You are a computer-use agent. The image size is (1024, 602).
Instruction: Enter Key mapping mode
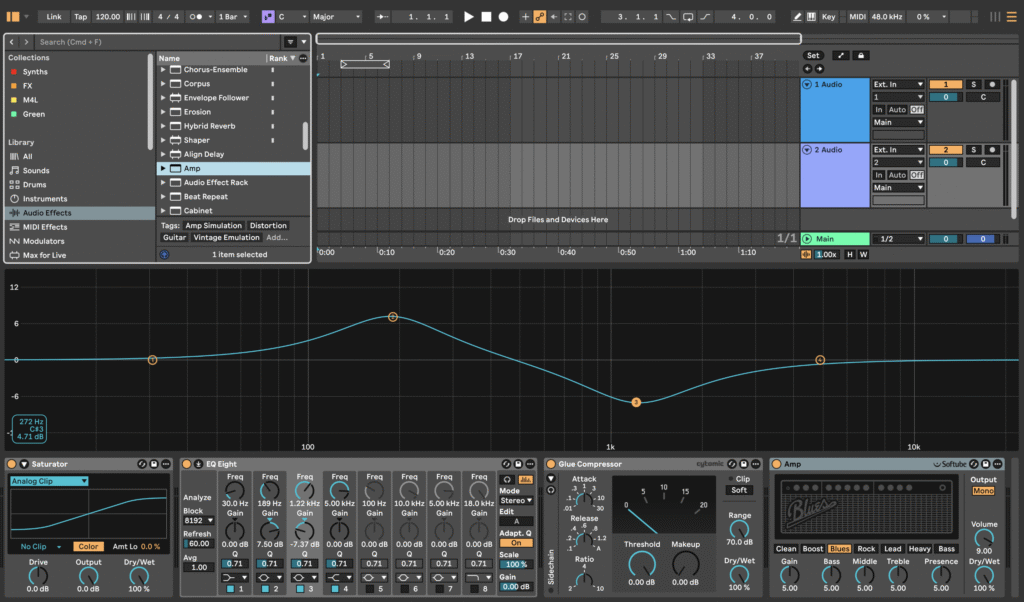point(829,16)
